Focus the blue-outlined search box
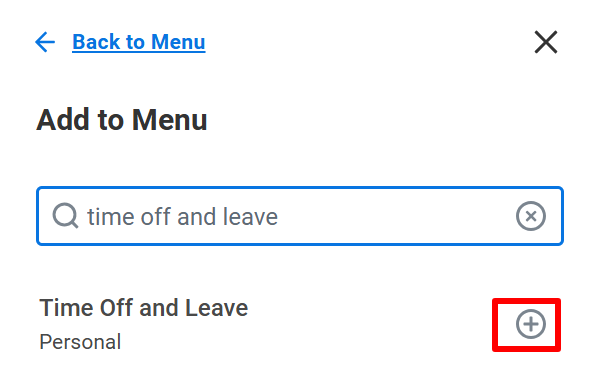Viewport: 595px width, 385px height. 300,216
